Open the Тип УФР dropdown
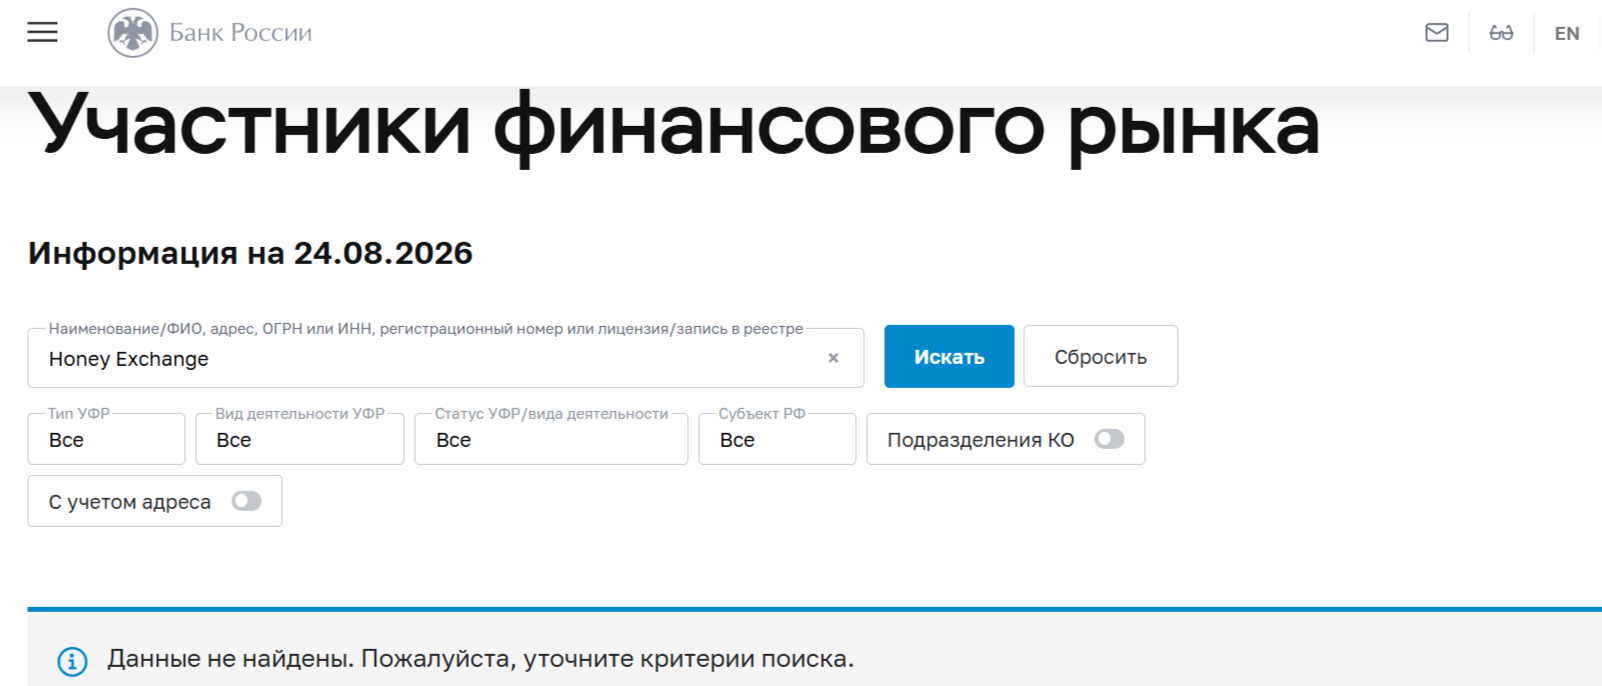1602x686 pixels. point(106,439)
